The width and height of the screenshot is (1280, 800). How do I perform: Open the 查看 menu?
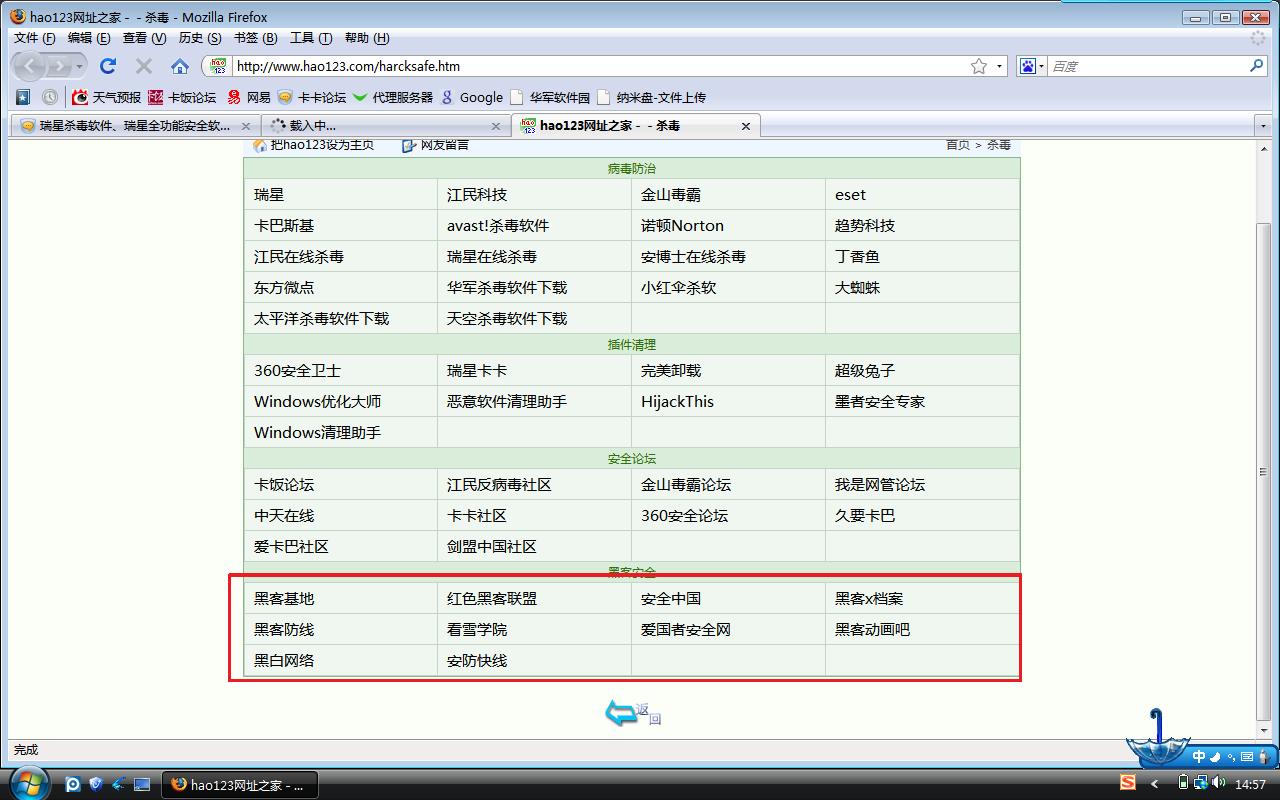pyautogui.click(x=144, y=38)
